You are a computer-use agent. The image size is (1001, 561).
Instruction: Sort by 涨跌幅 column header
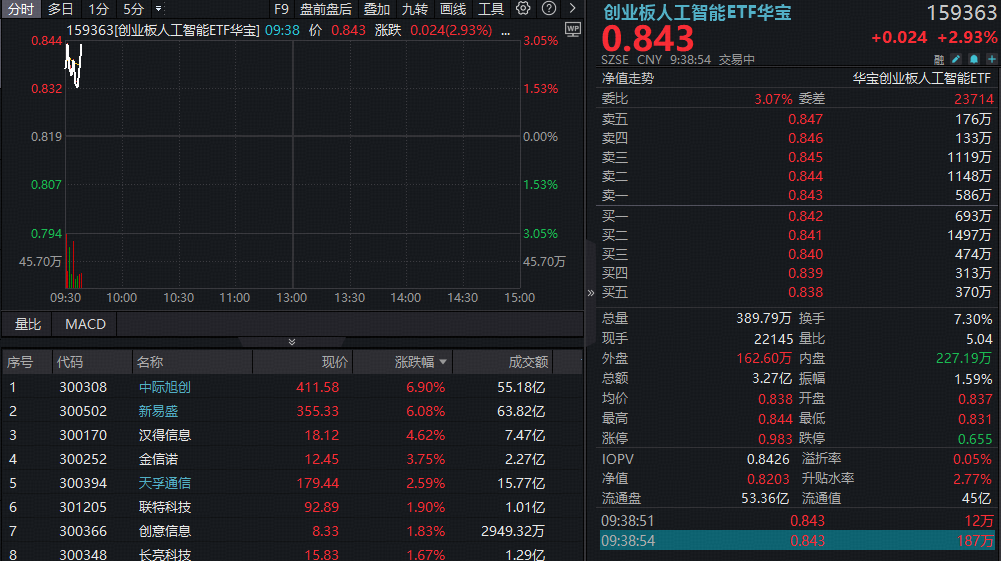tap(414, 362)
